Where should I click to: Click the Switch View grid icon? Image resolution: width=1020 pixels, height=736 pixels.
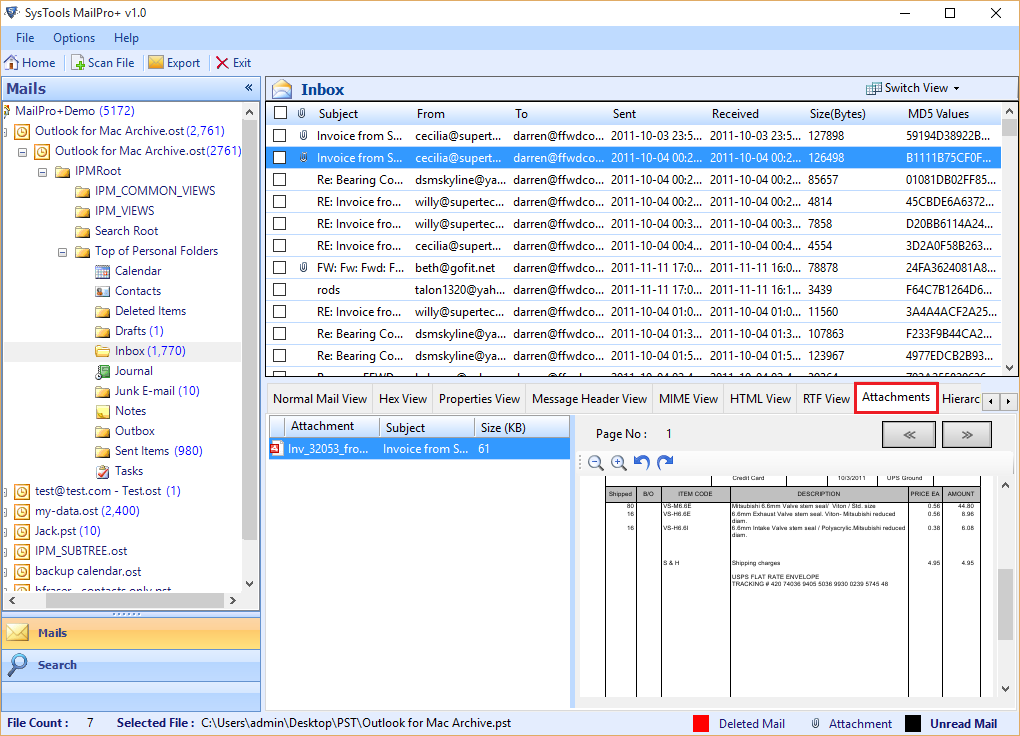pos(873,88)
